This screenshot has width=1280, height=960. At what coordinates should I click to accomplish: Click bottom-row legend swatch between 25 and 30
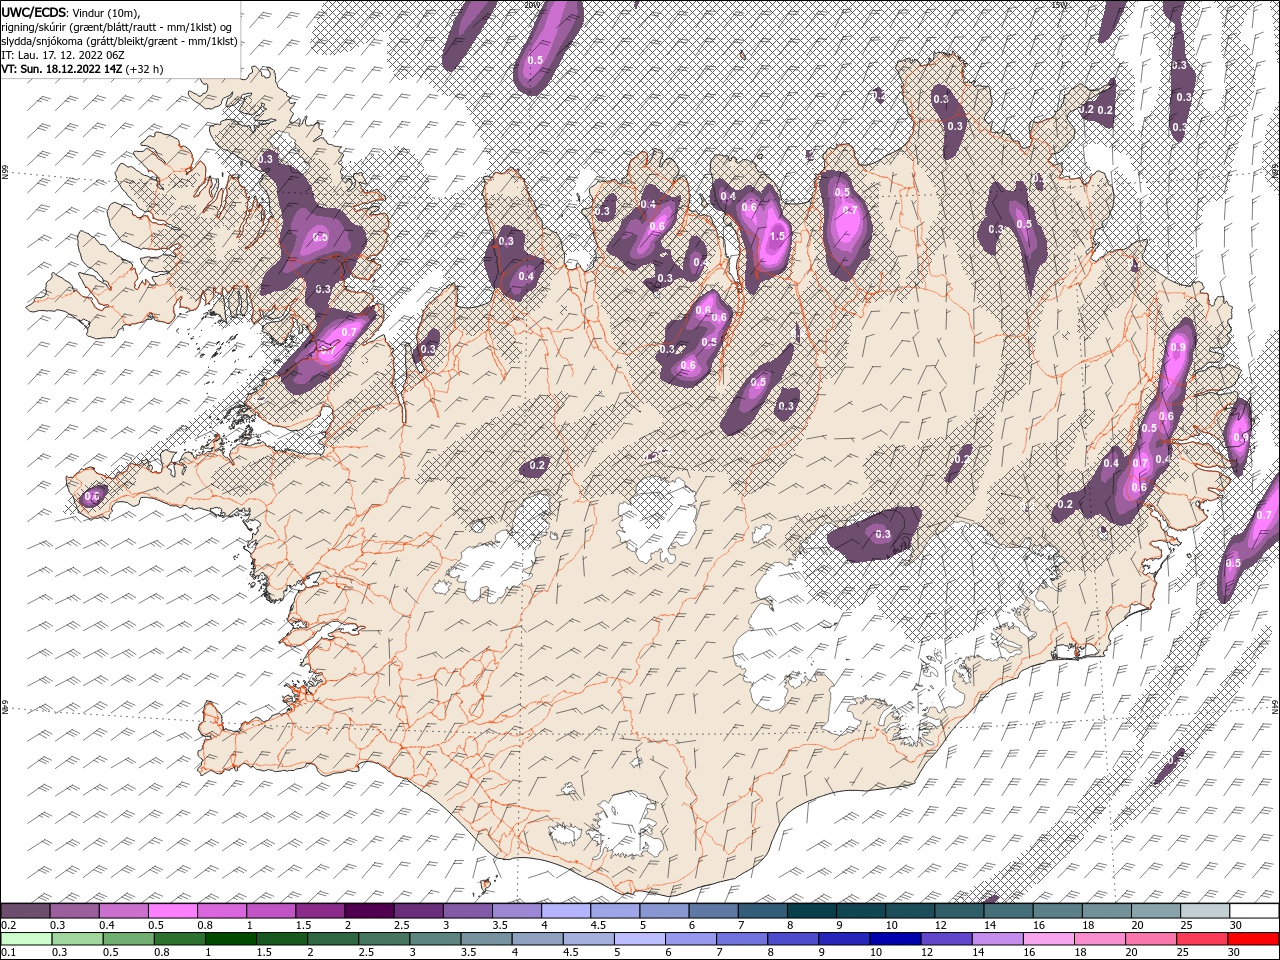(x=1202, y=939)
